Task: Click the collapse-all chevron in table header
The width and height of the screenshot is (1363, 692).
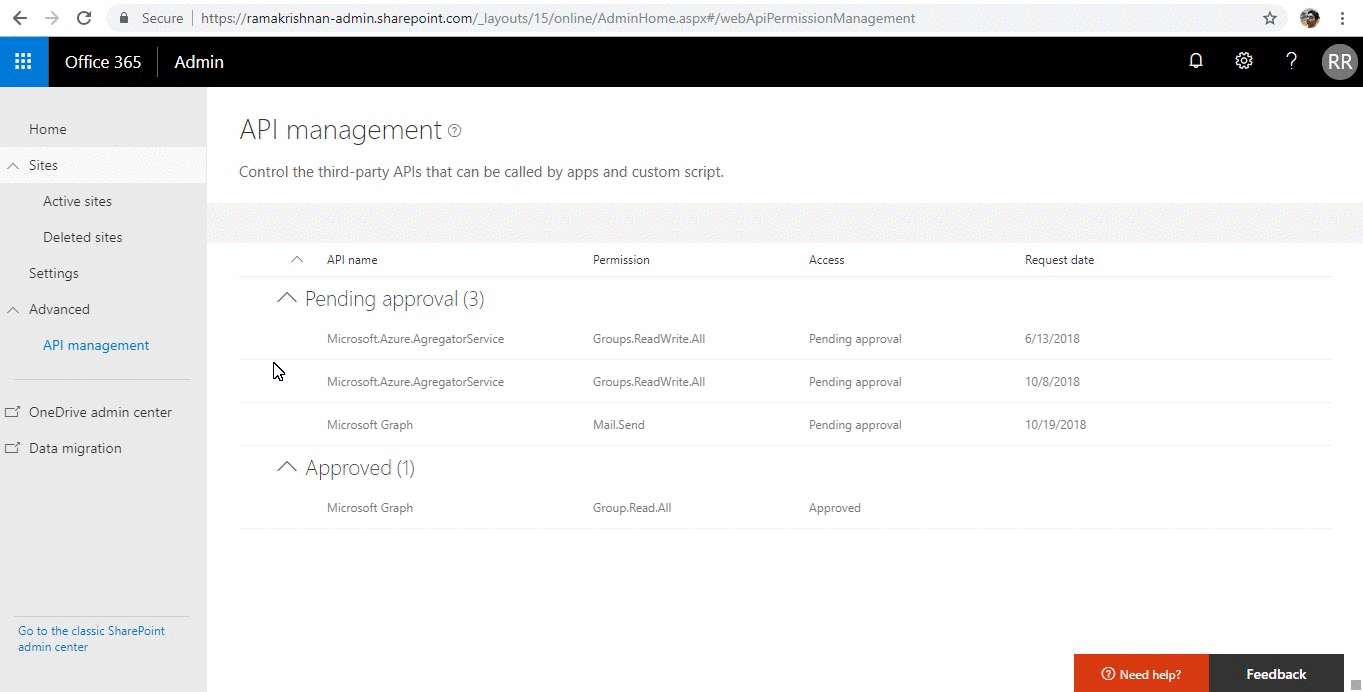Action: pos(296,260)
